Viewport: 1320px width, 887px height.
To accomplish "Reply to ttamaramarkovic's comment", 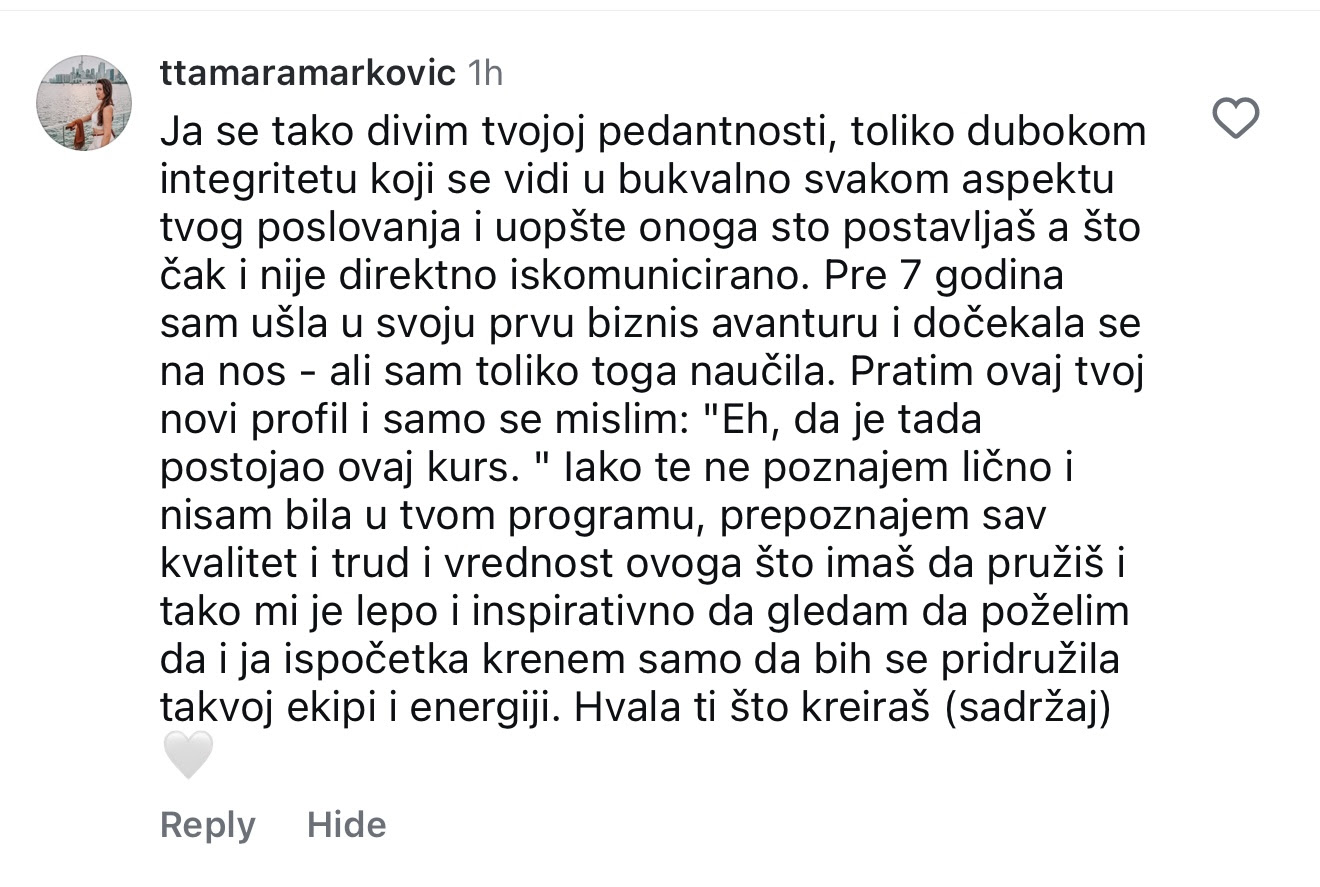I will 207,825.
